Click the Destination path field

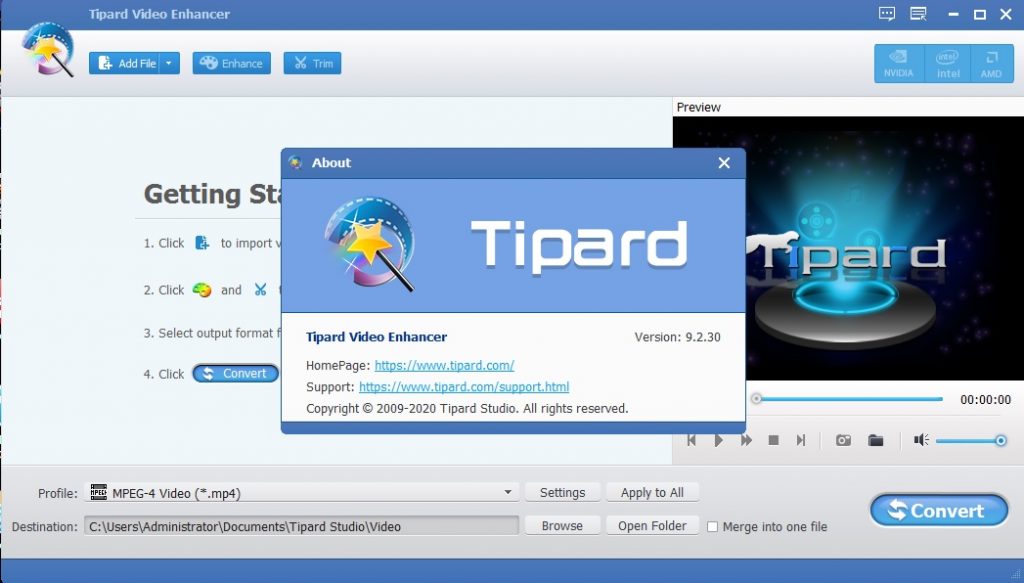pyautogui.click(x=302, y=526)
